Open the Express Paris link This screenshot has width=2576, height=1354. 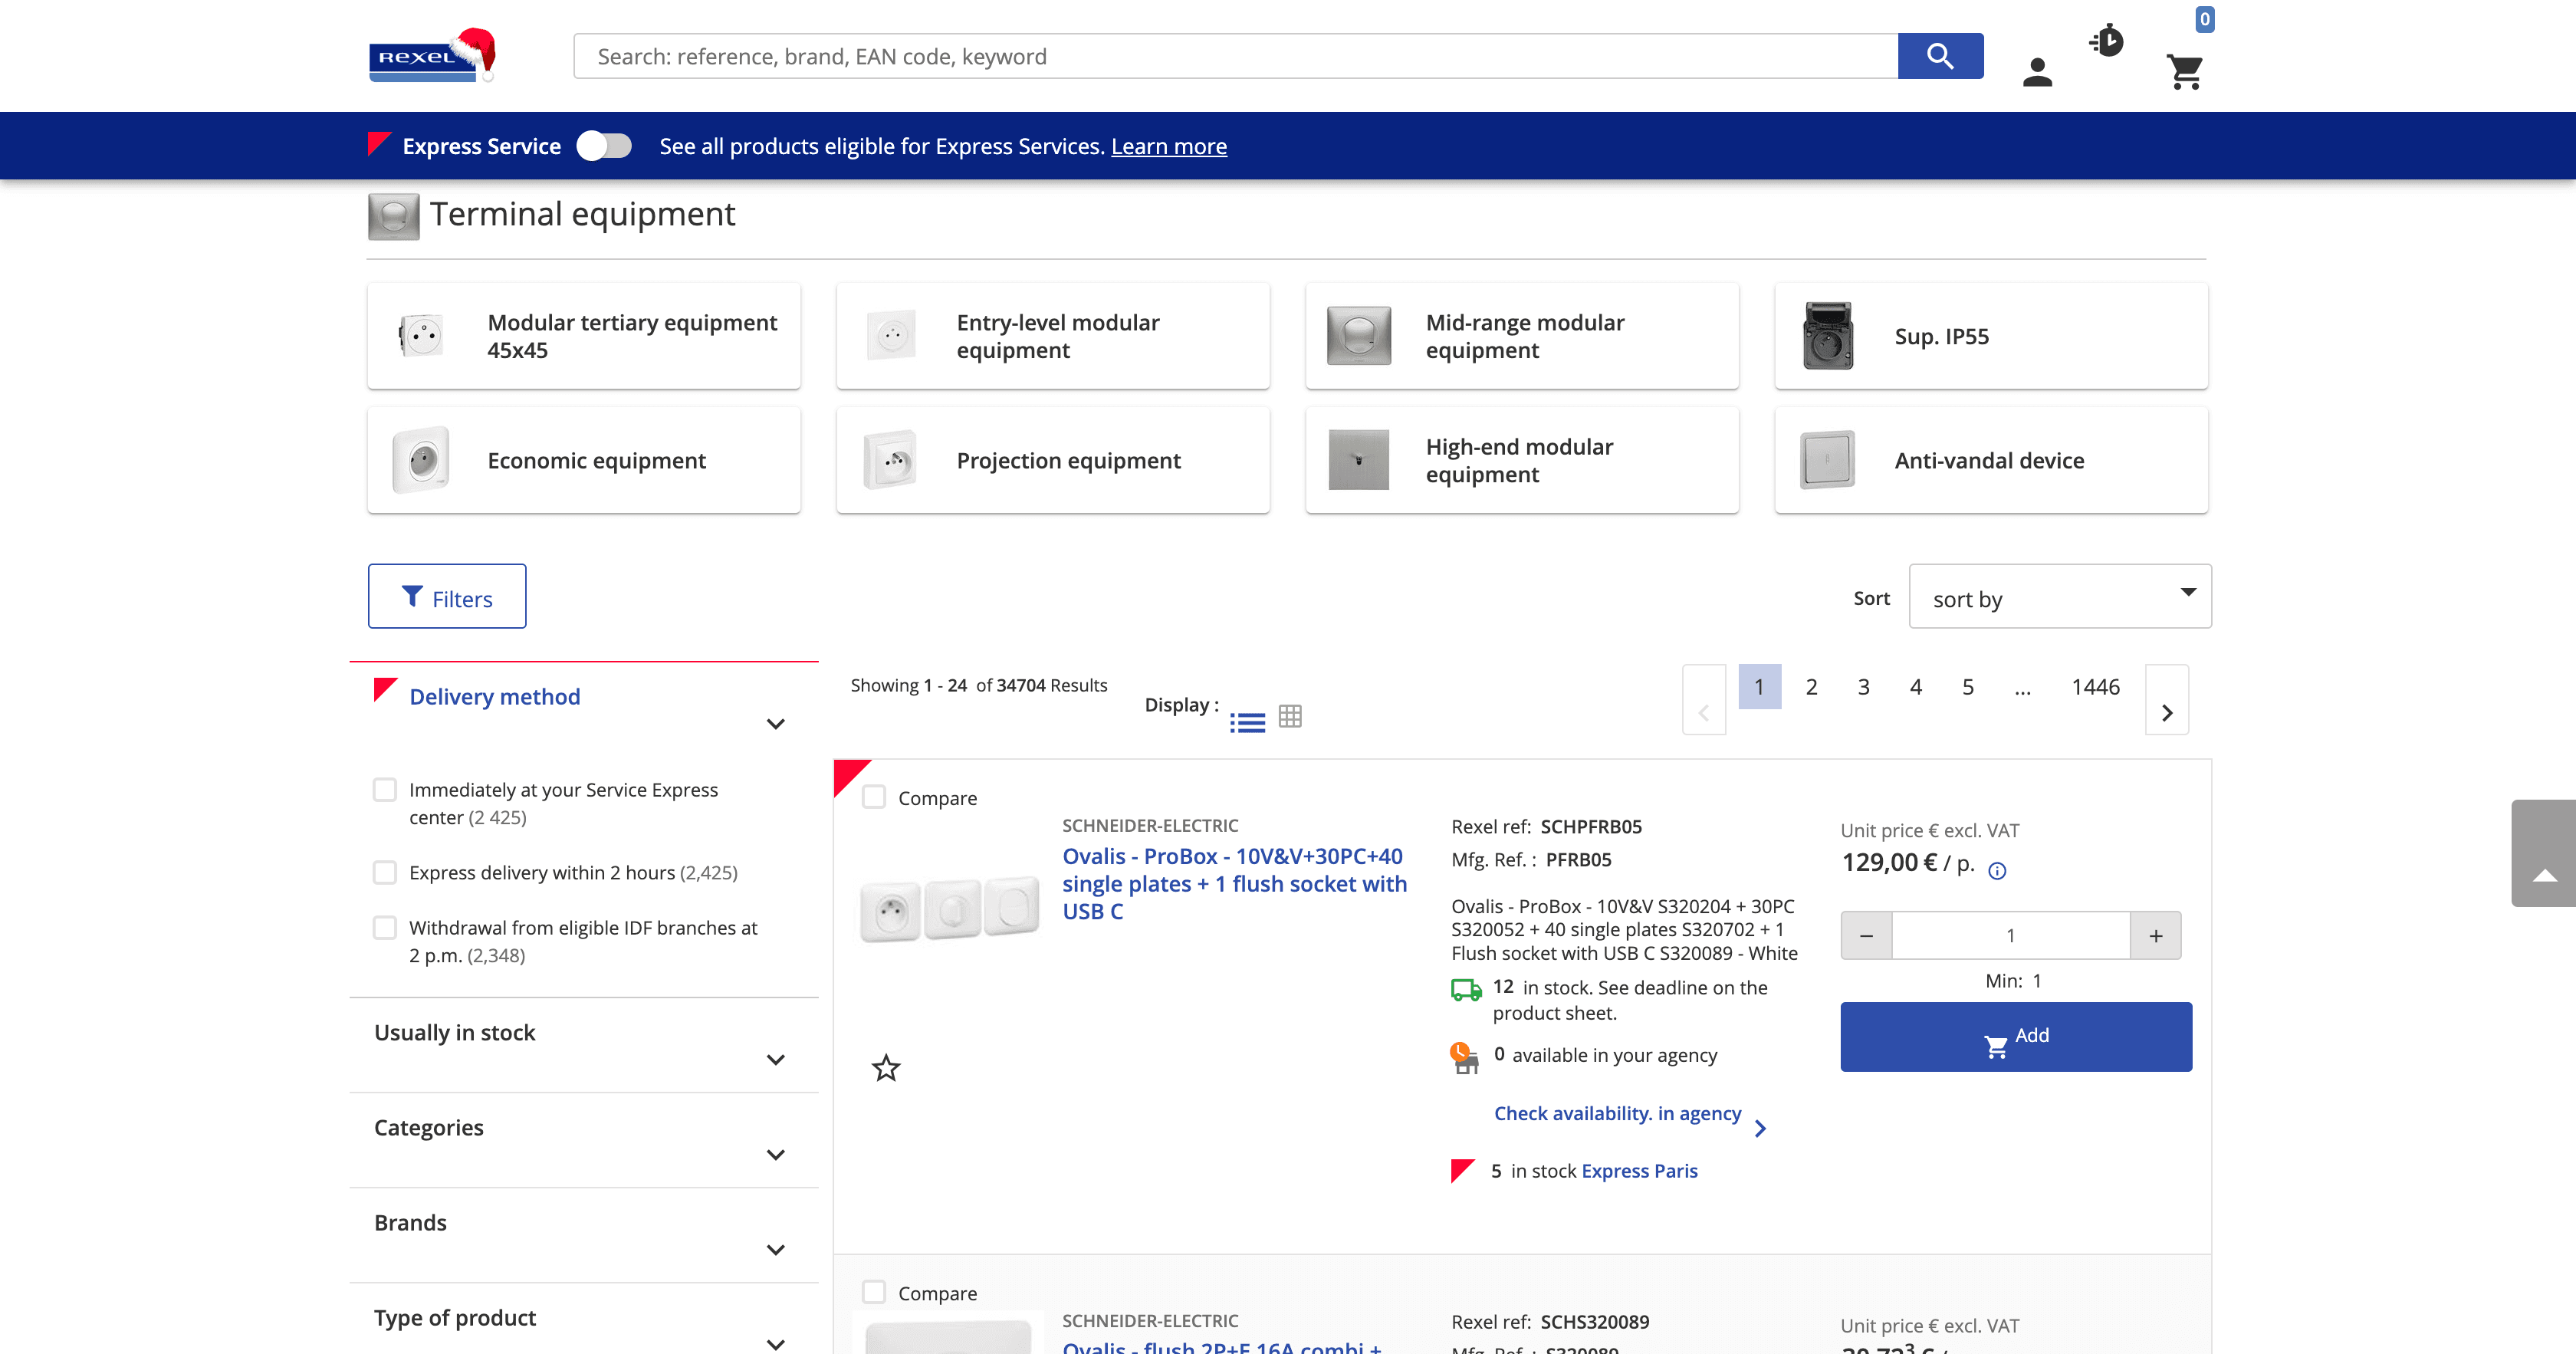tap(1640, 1171)
